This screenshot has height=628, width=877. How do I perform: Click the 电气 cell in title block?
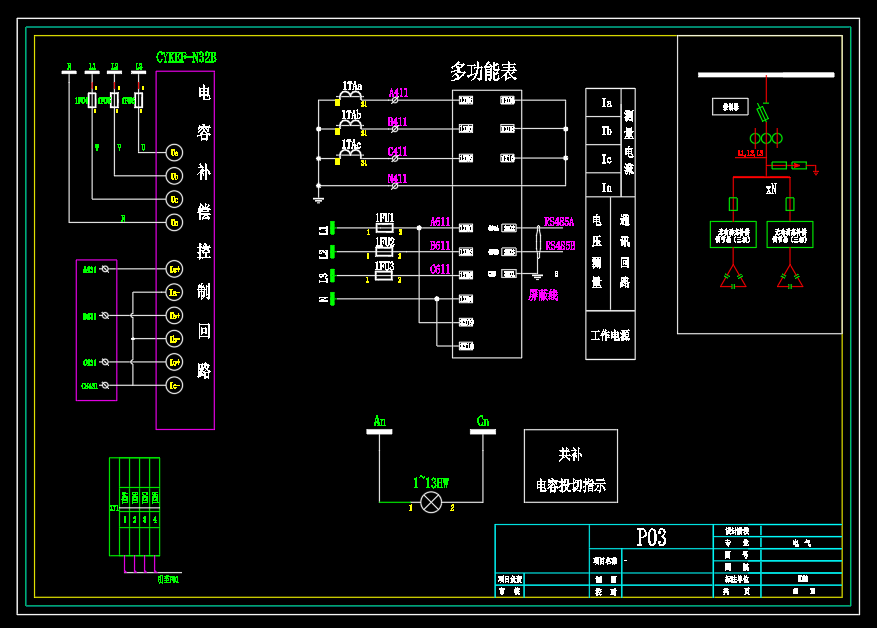[801, 543]
